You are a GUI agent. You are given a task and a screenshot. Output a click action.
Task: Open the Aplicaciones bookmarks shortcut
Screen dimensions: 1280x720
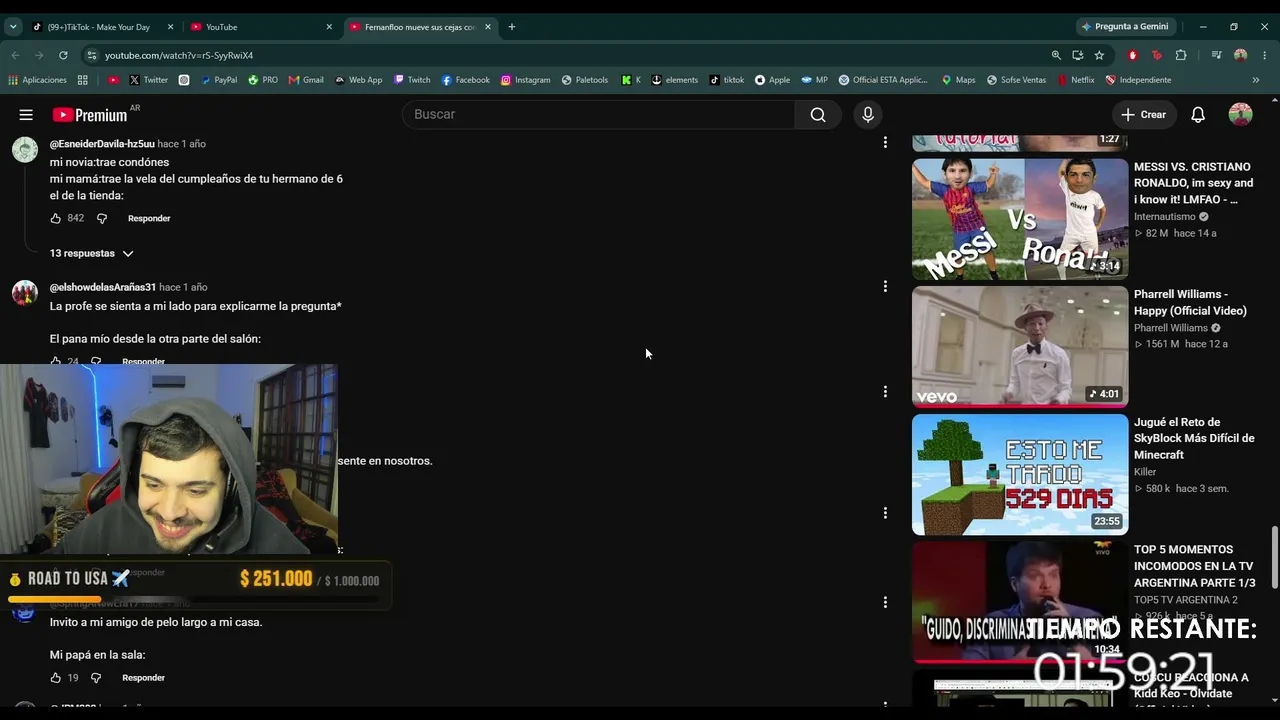click(37, 80)
